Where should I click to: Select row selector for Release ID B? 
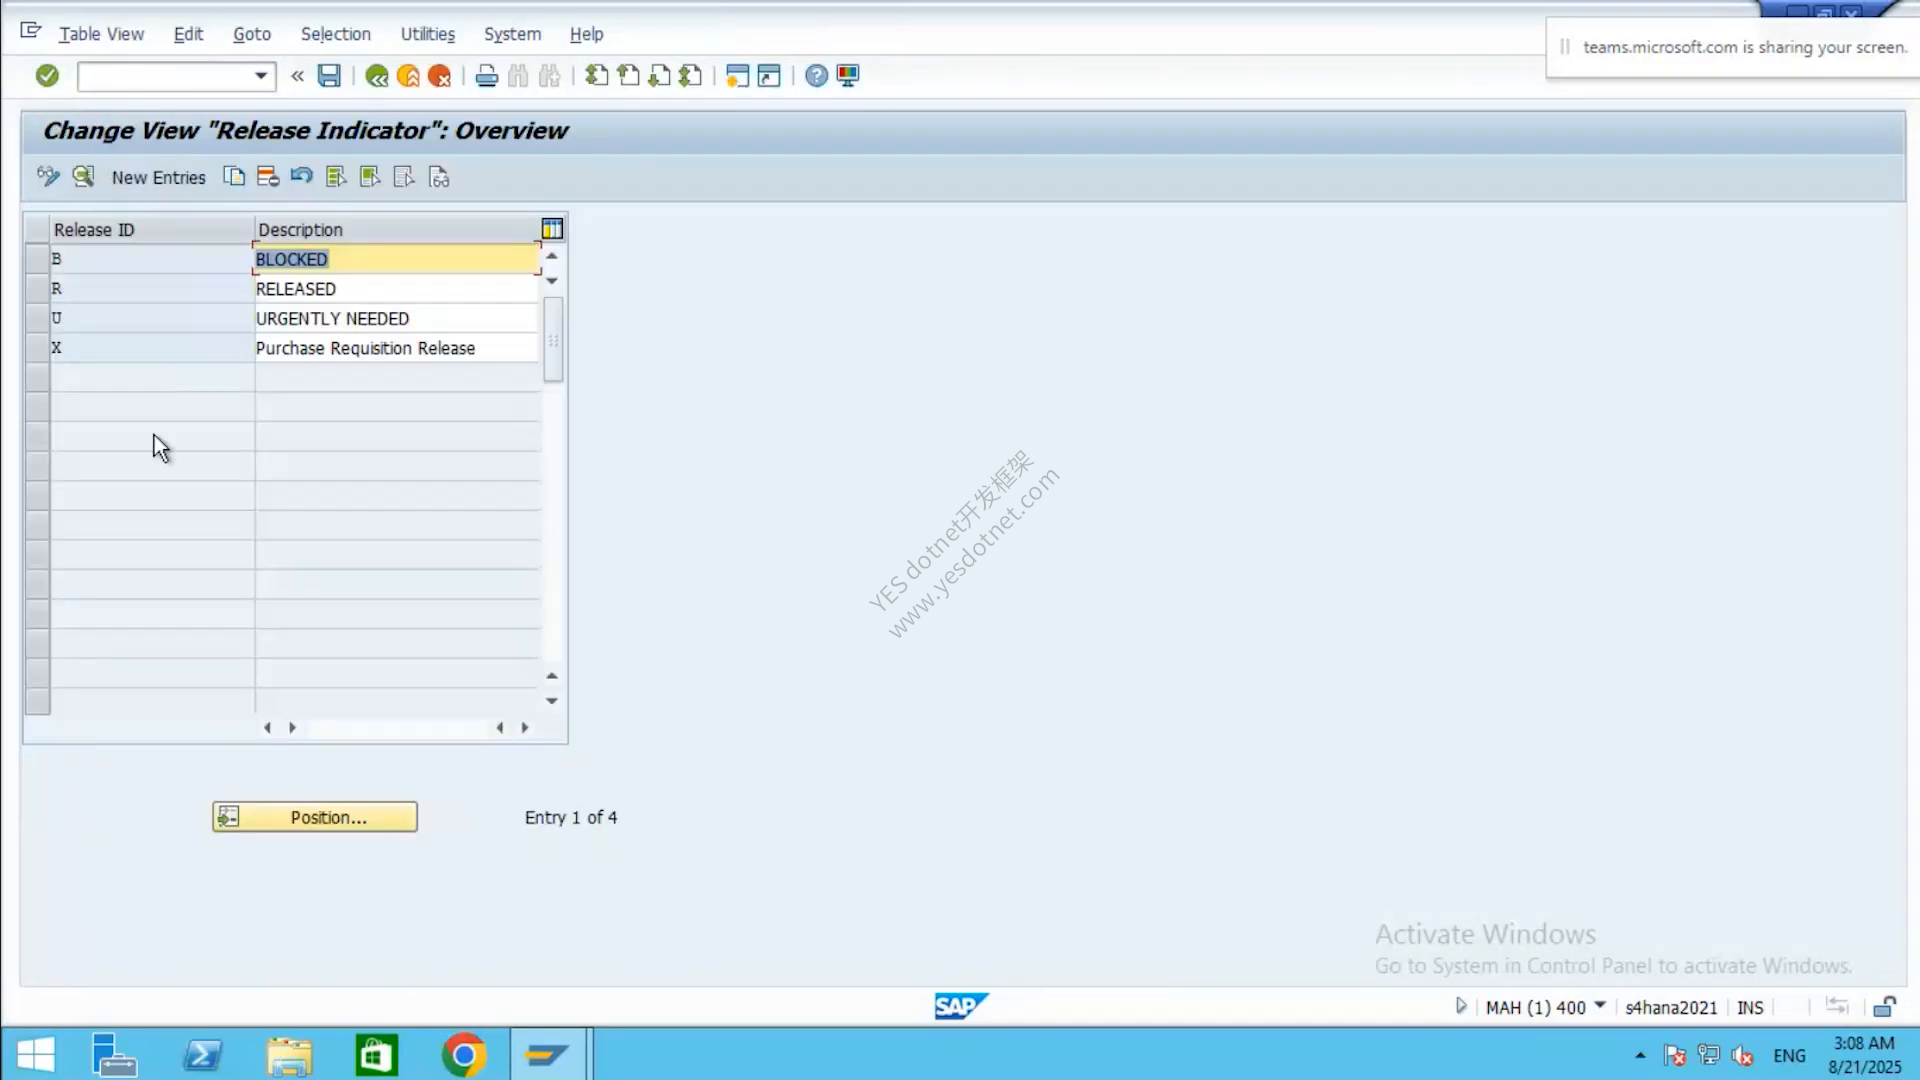tap(37, 259)
